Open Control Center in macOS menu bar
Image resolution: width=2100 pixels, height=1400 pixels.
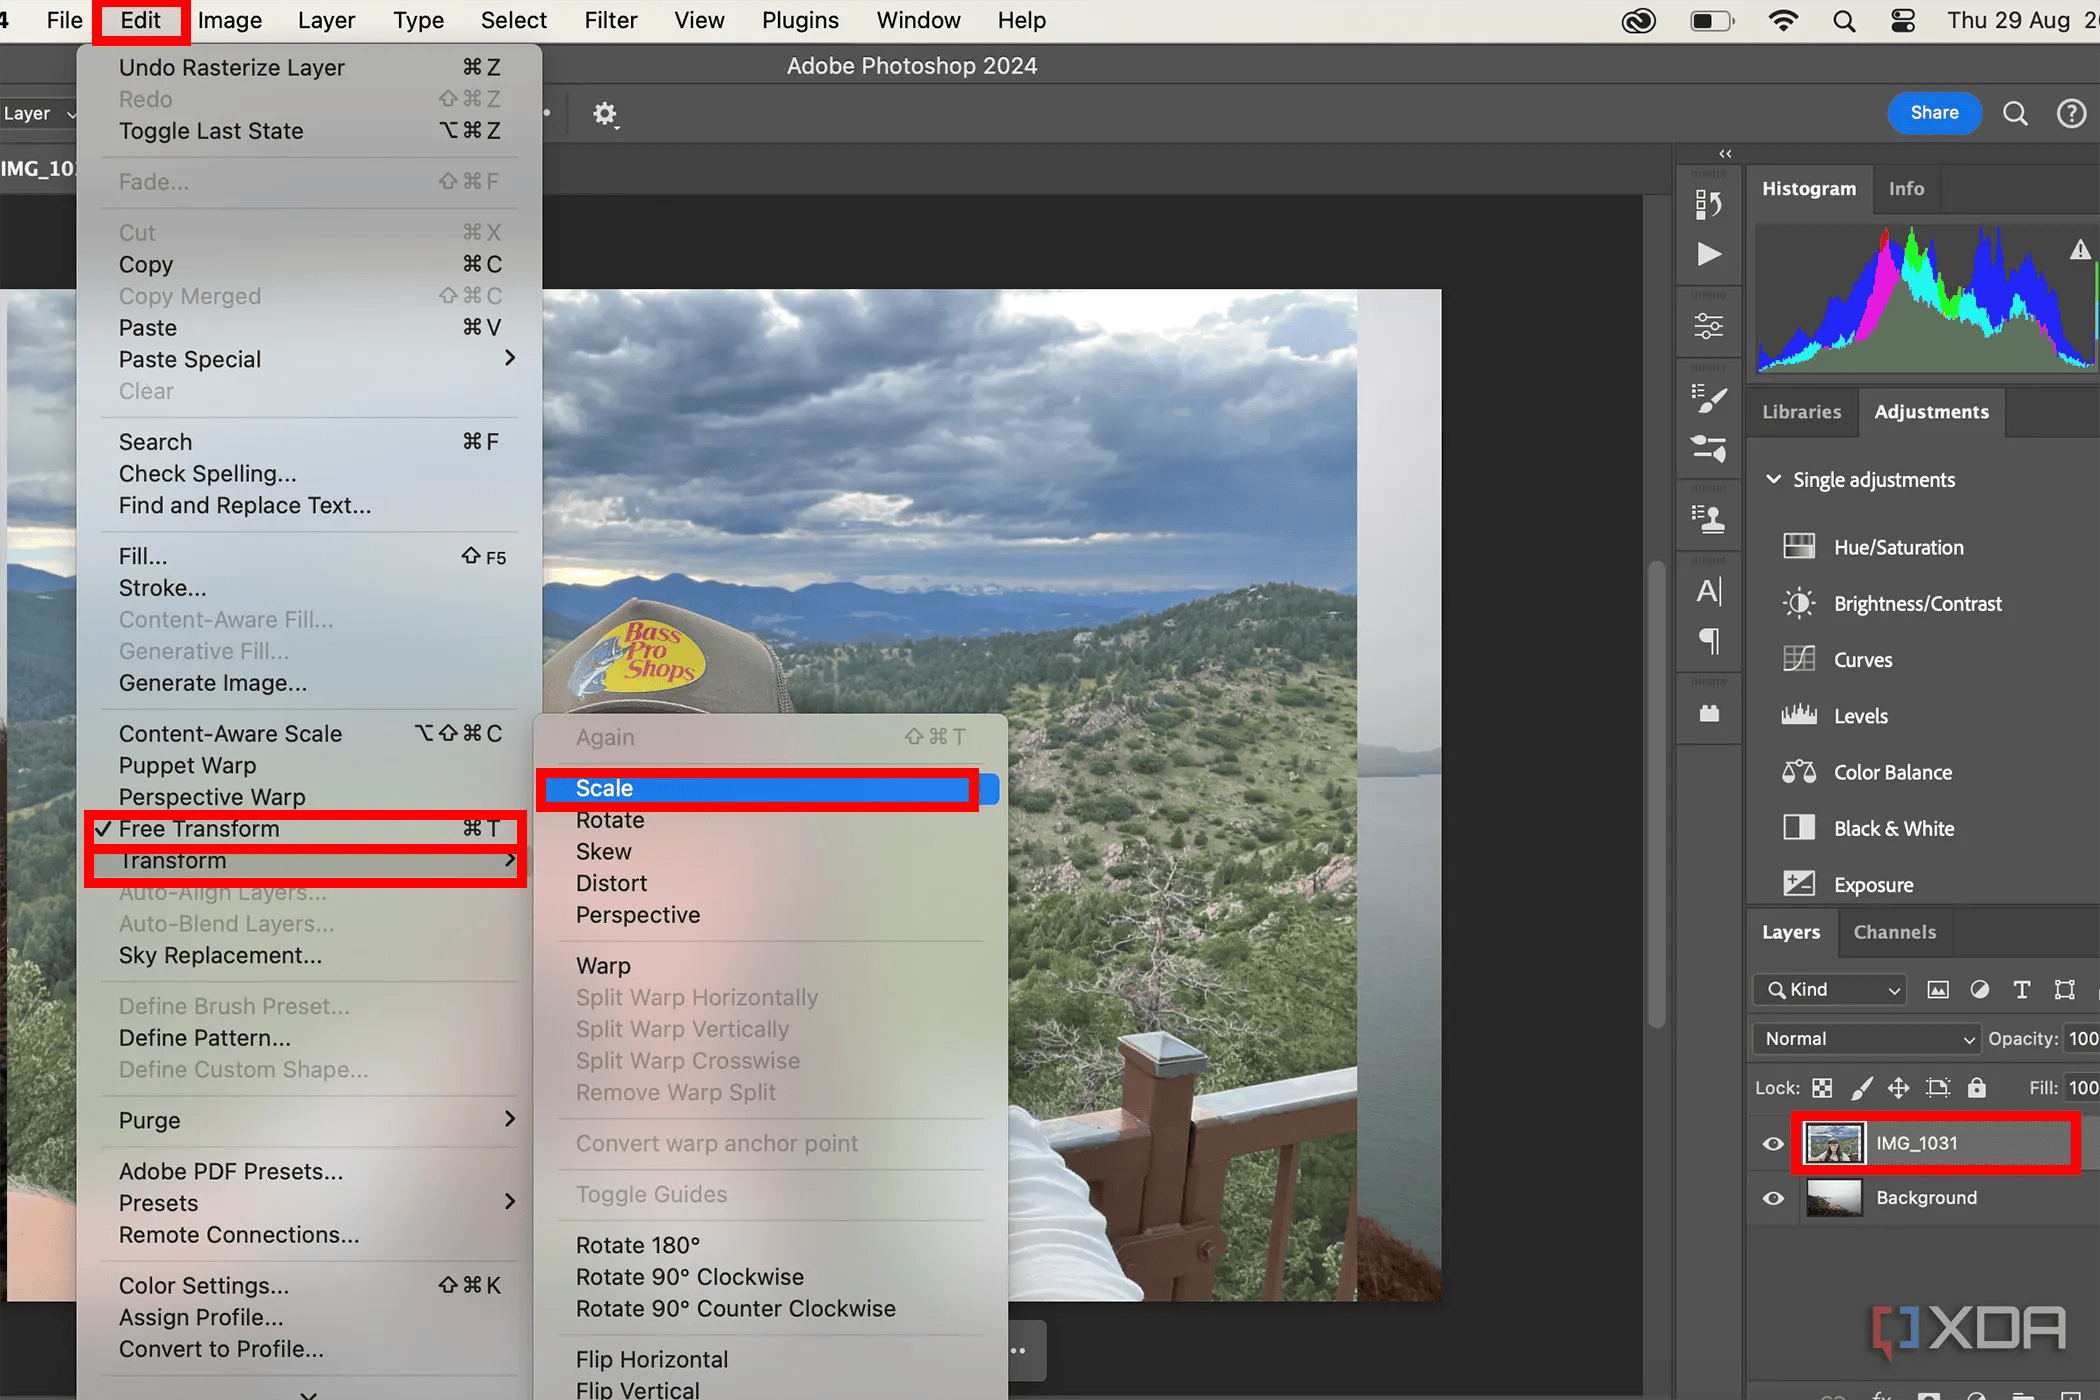click(1903, 20)
